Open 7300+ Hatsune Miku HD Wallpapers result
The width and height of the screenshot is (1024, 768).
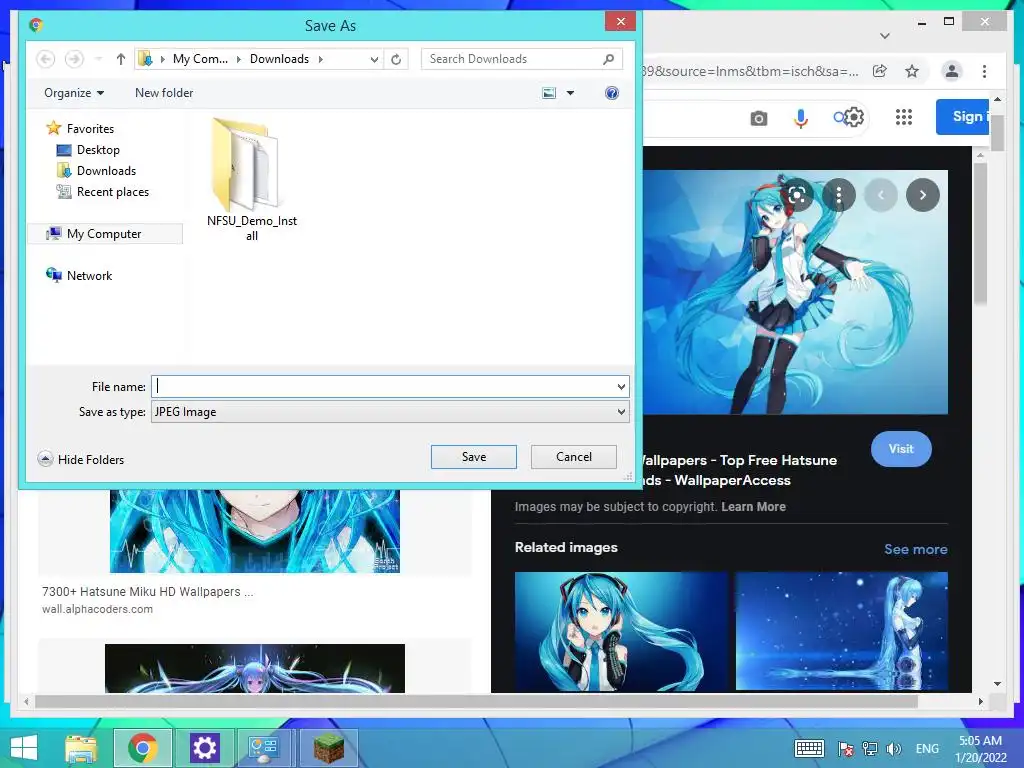[148, 592]
